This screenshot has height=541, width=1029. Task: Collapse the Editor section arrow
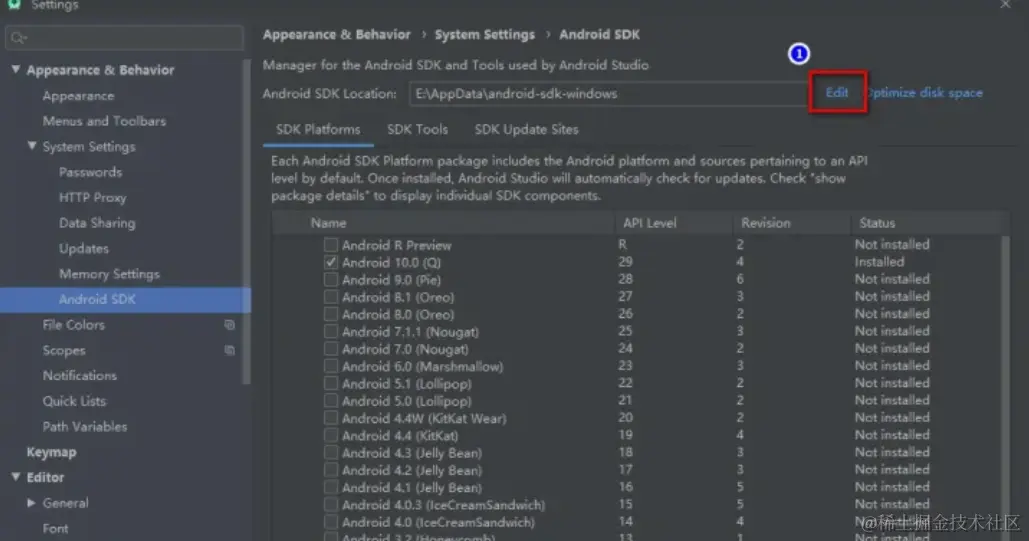point(16,478)
